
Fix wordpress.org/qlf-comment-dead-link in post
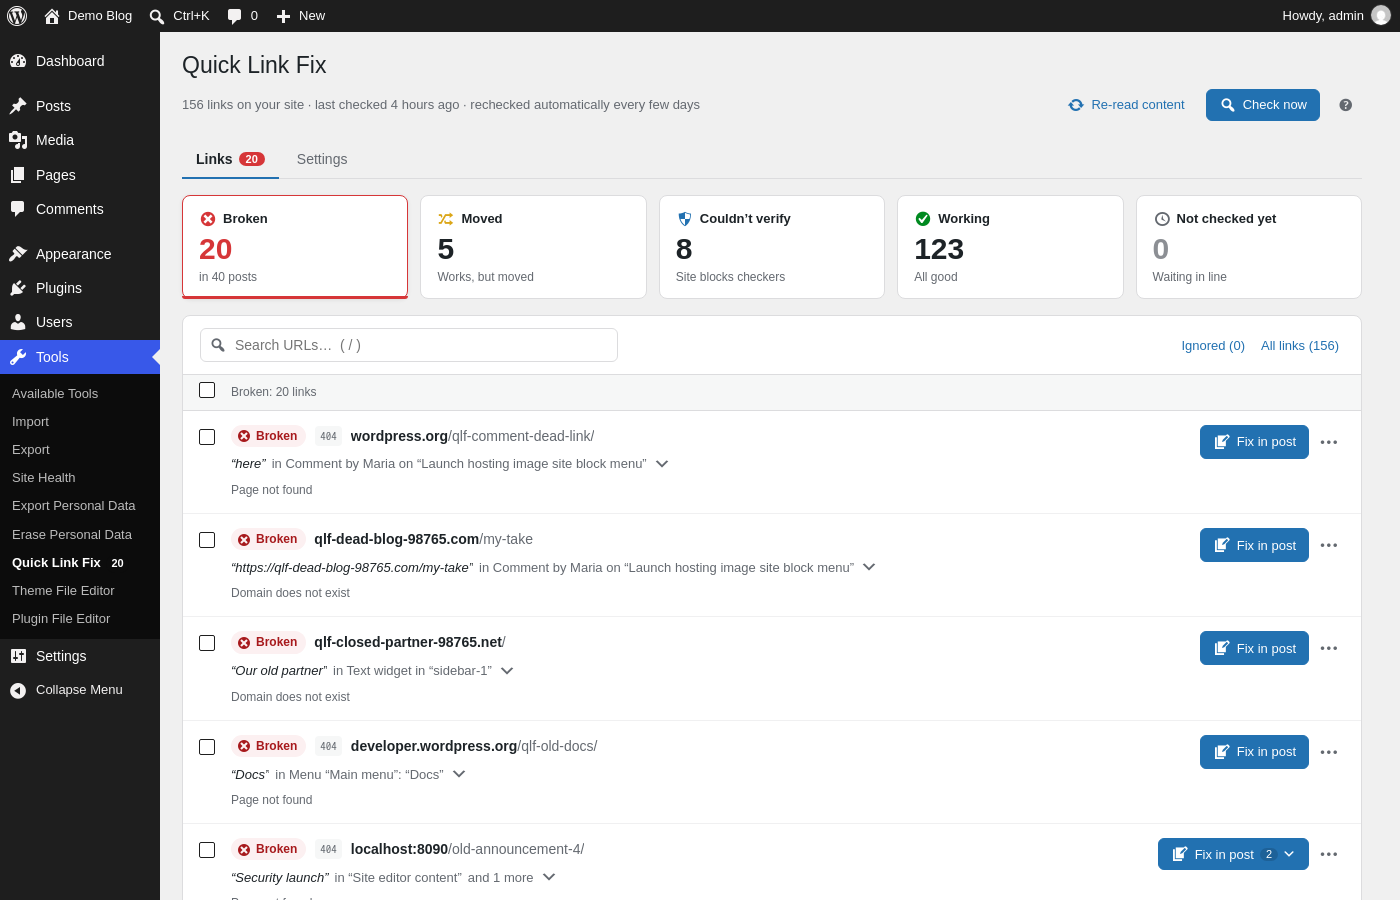click(x=1254, y=442)
